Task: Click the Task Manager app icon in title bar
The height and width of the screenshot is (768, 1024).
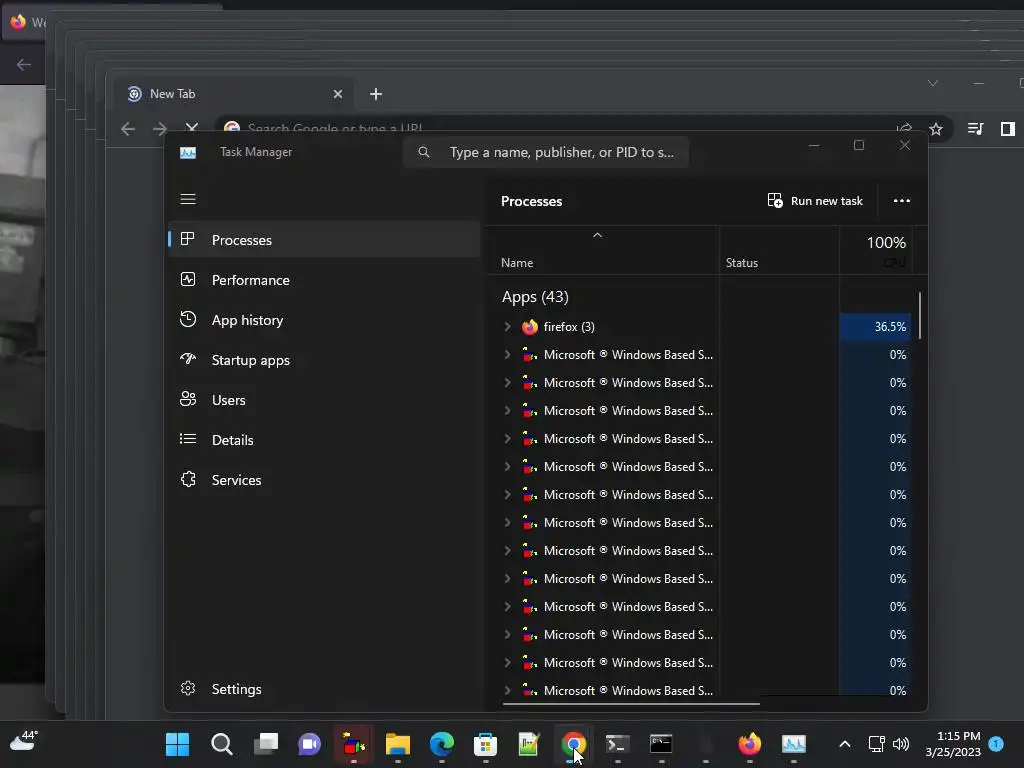Action: point(188,152)
